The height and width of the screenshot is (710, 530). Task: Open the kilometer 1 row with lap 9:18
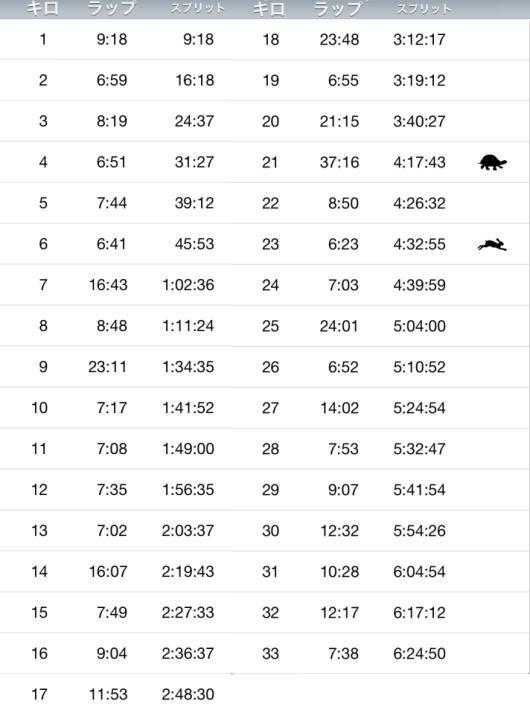(x=116, y=39)
